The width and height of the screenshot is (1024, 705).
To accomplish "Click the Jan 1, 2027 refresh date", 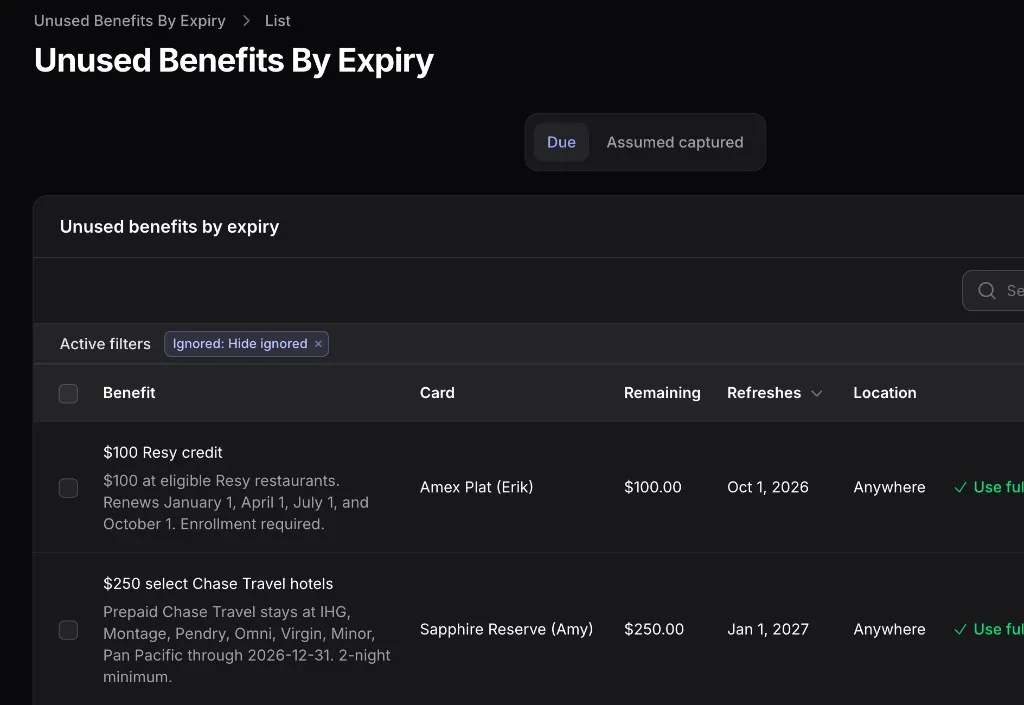I will point(768,629).
